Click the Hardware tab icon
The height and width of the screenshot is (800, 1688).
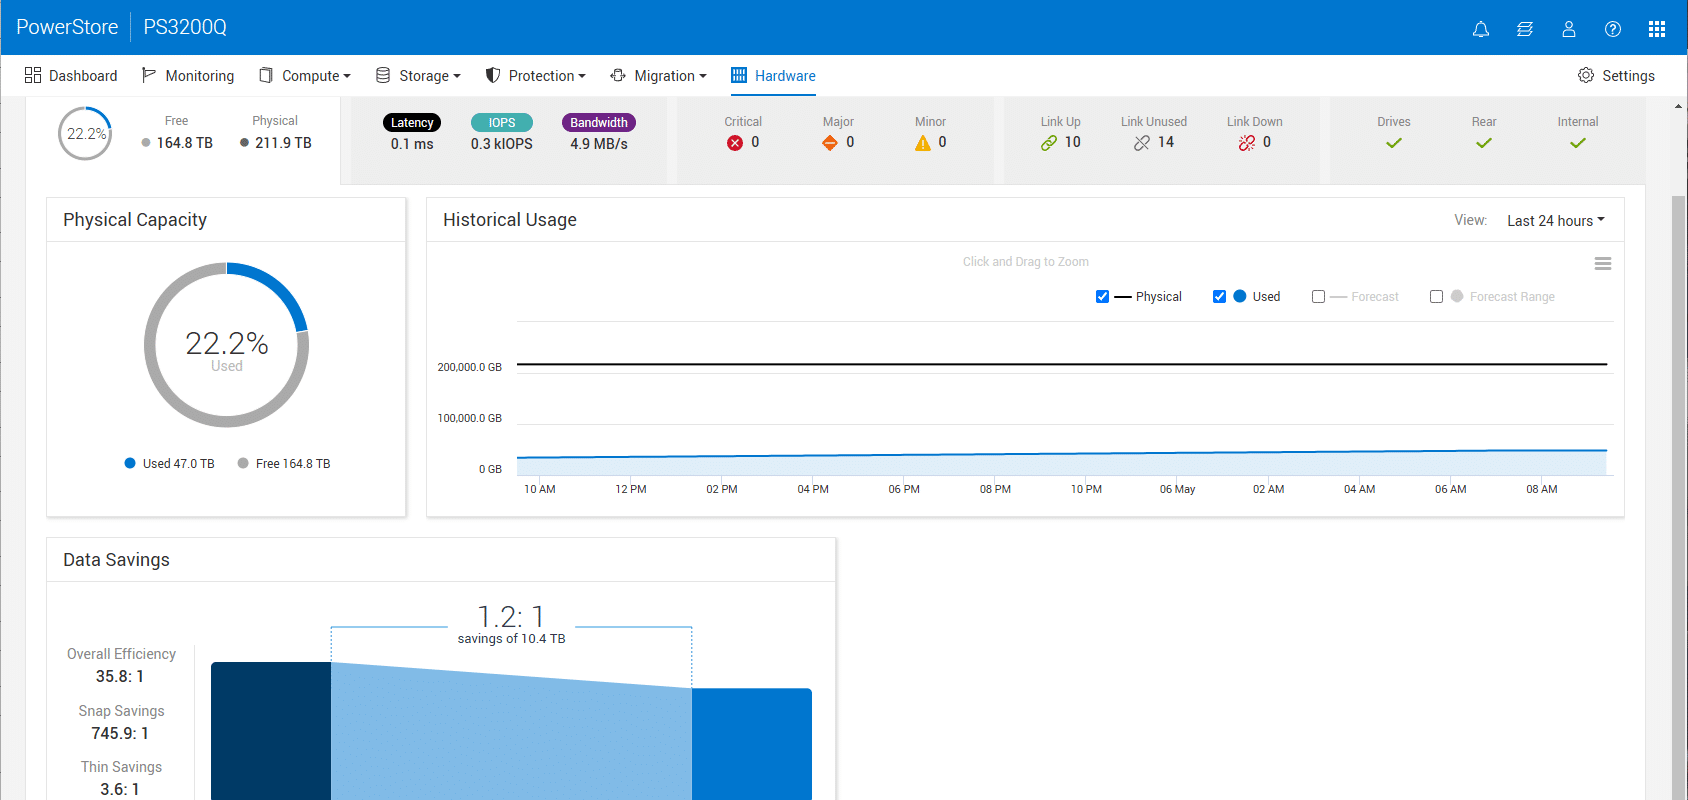click(x=739, y=75)
